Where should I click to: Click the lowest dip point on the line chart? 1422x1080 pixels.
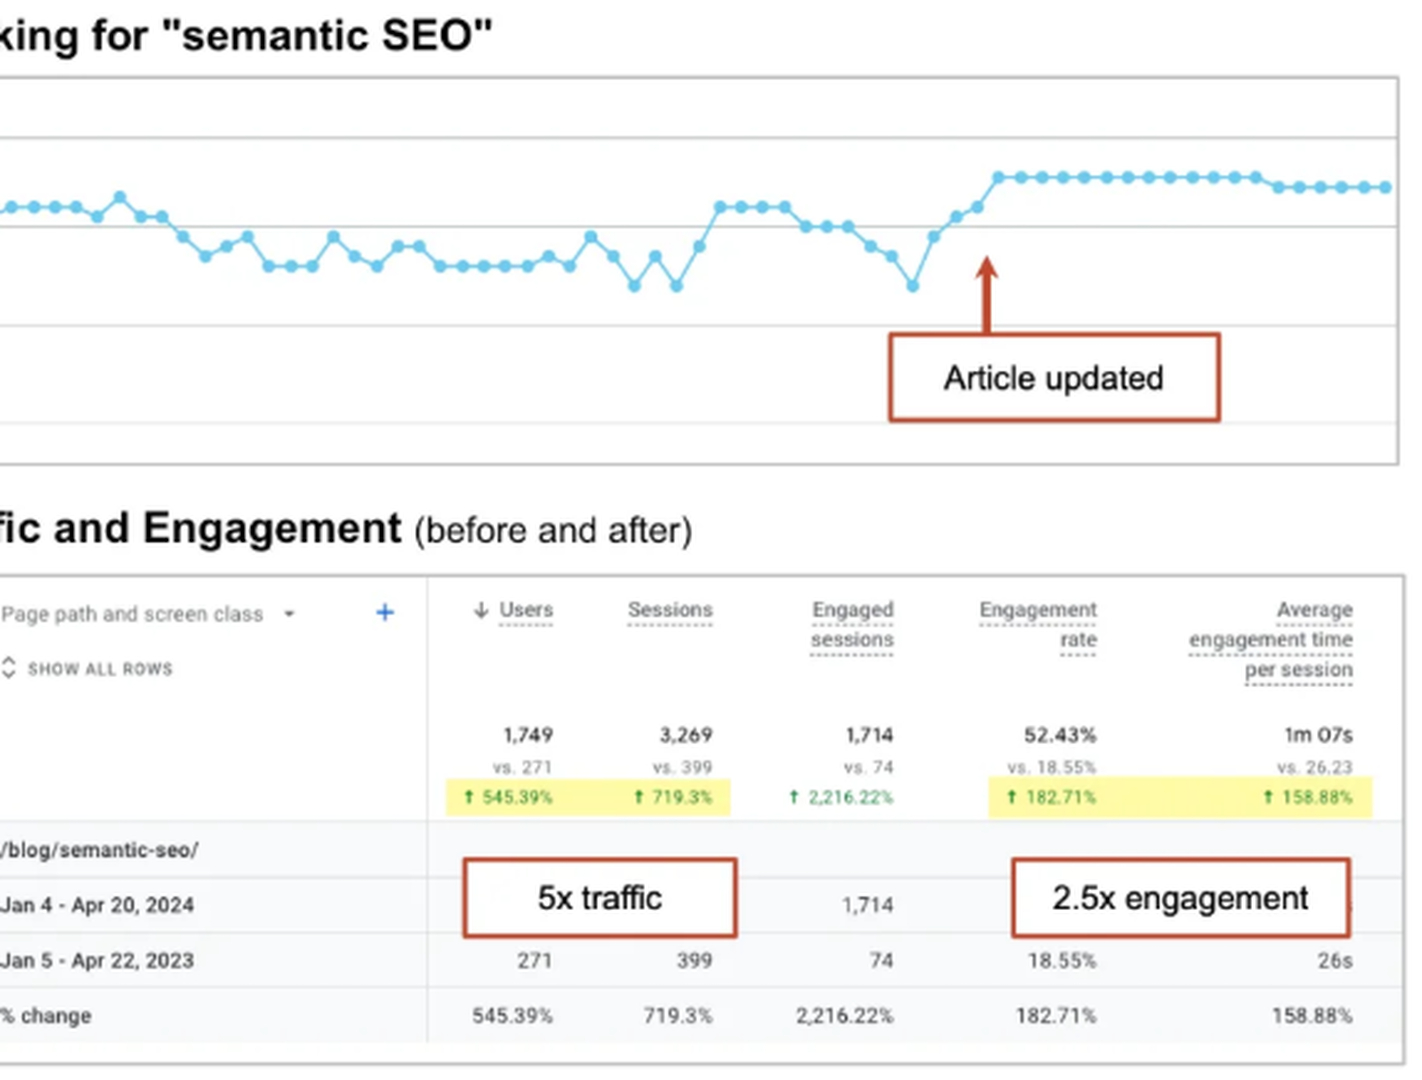(913, 287)
